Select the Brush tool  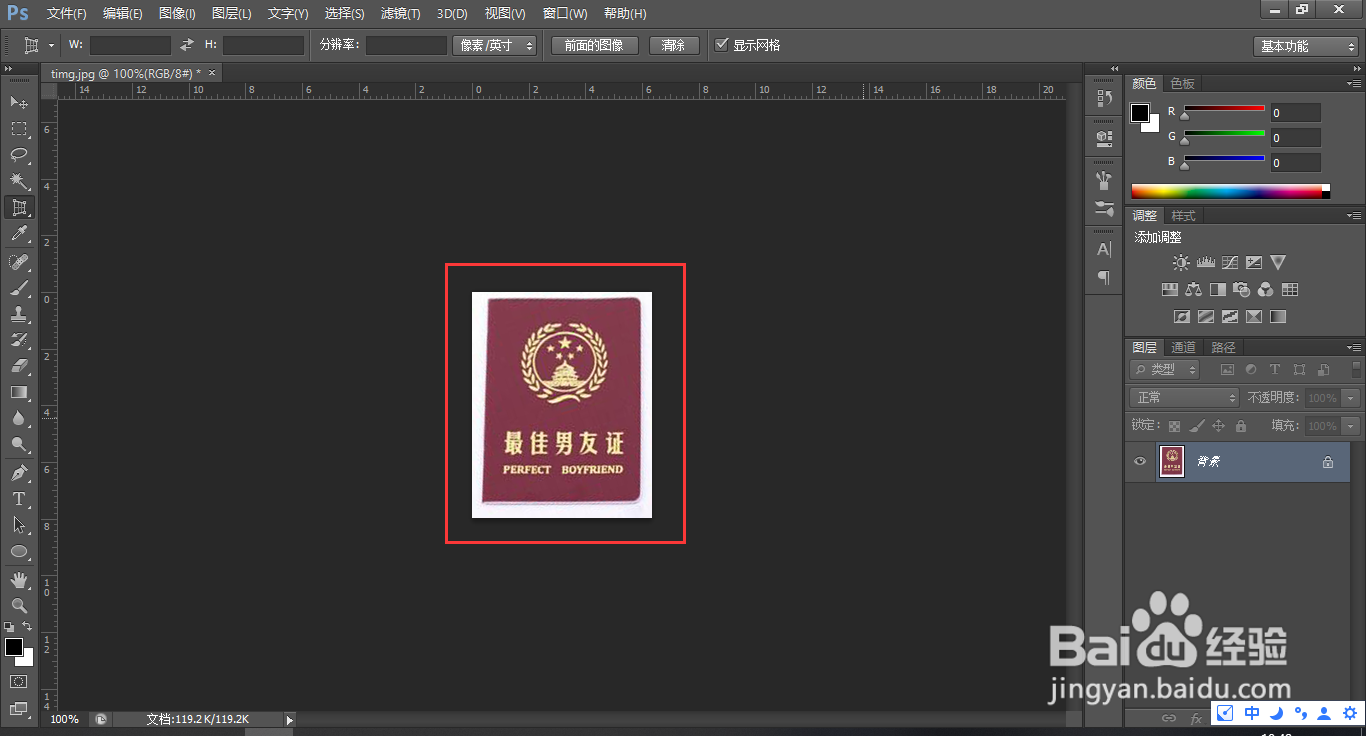[x=19, y=288]
